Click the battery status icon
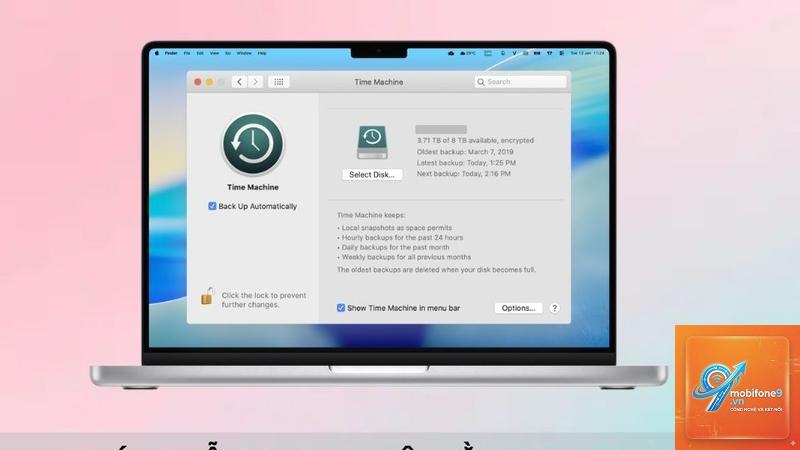This screenshot has height=450, width=800. point(537,53)
